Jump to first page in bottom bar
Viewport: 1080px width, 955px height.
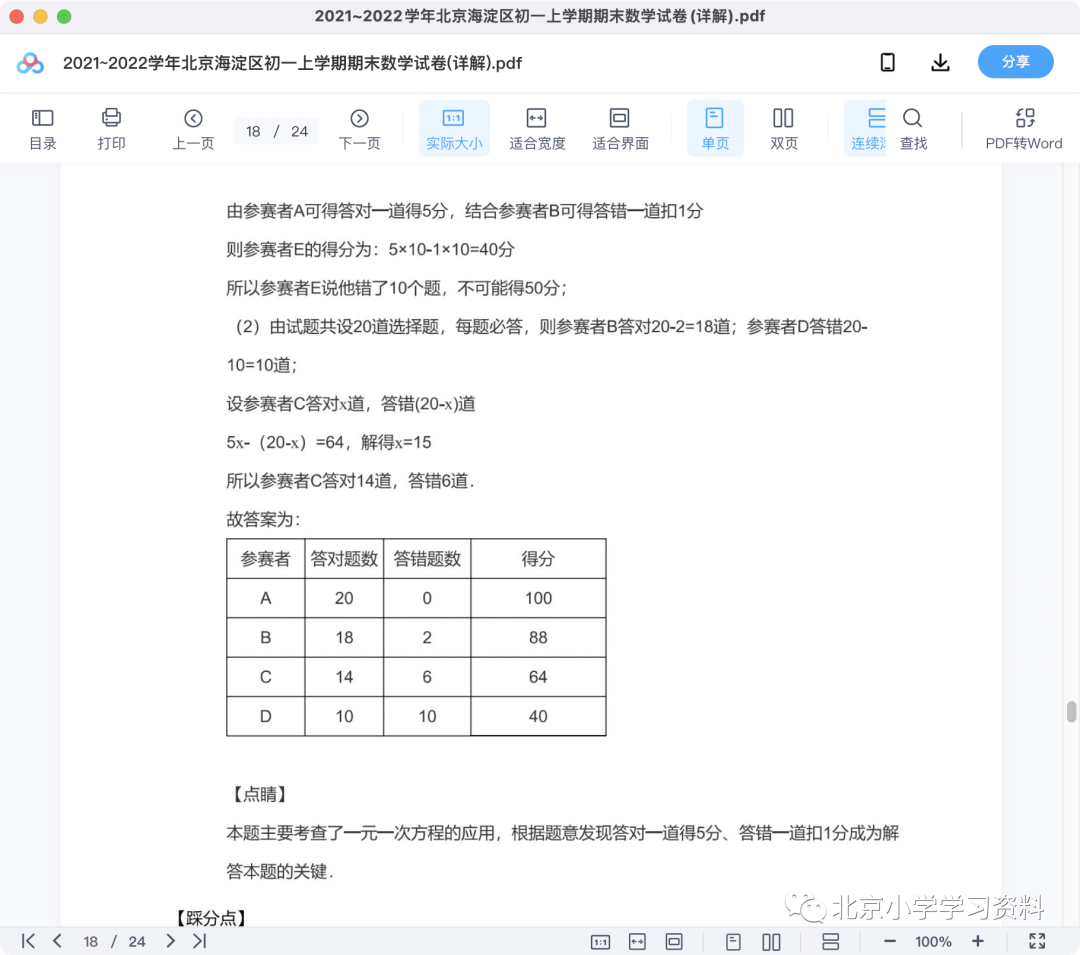28,941
